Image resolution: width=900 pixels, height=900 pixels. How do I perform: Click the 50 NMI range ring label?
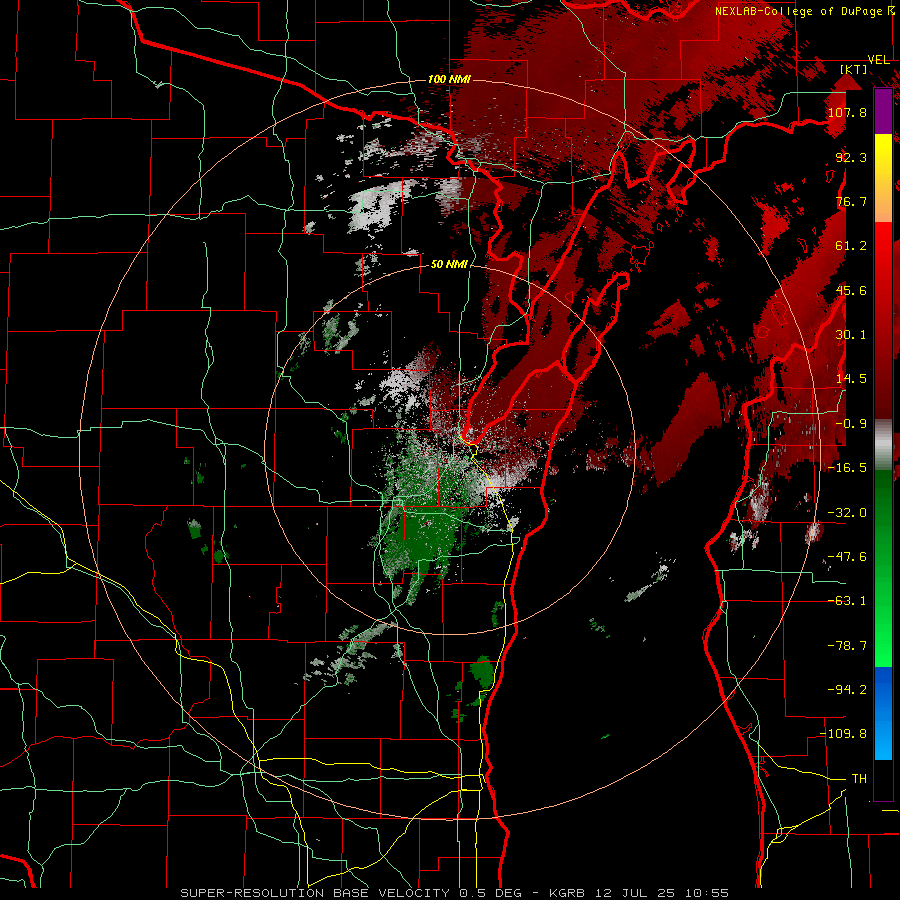coord(449,264)
